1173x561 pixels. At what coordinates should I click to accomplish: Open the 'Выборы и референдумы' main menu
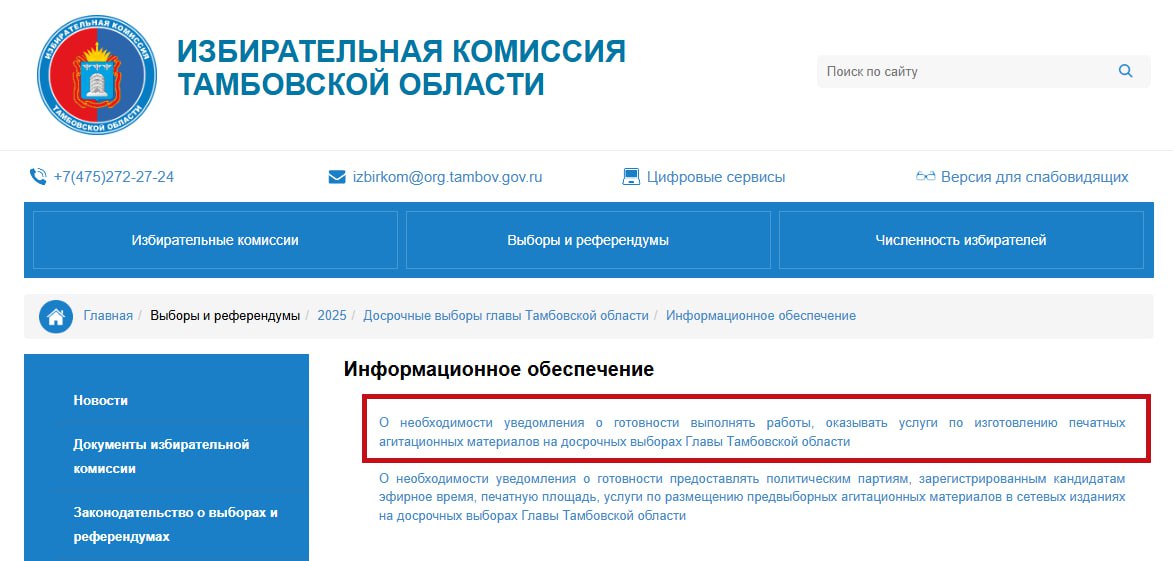click(x=588, y=240)
